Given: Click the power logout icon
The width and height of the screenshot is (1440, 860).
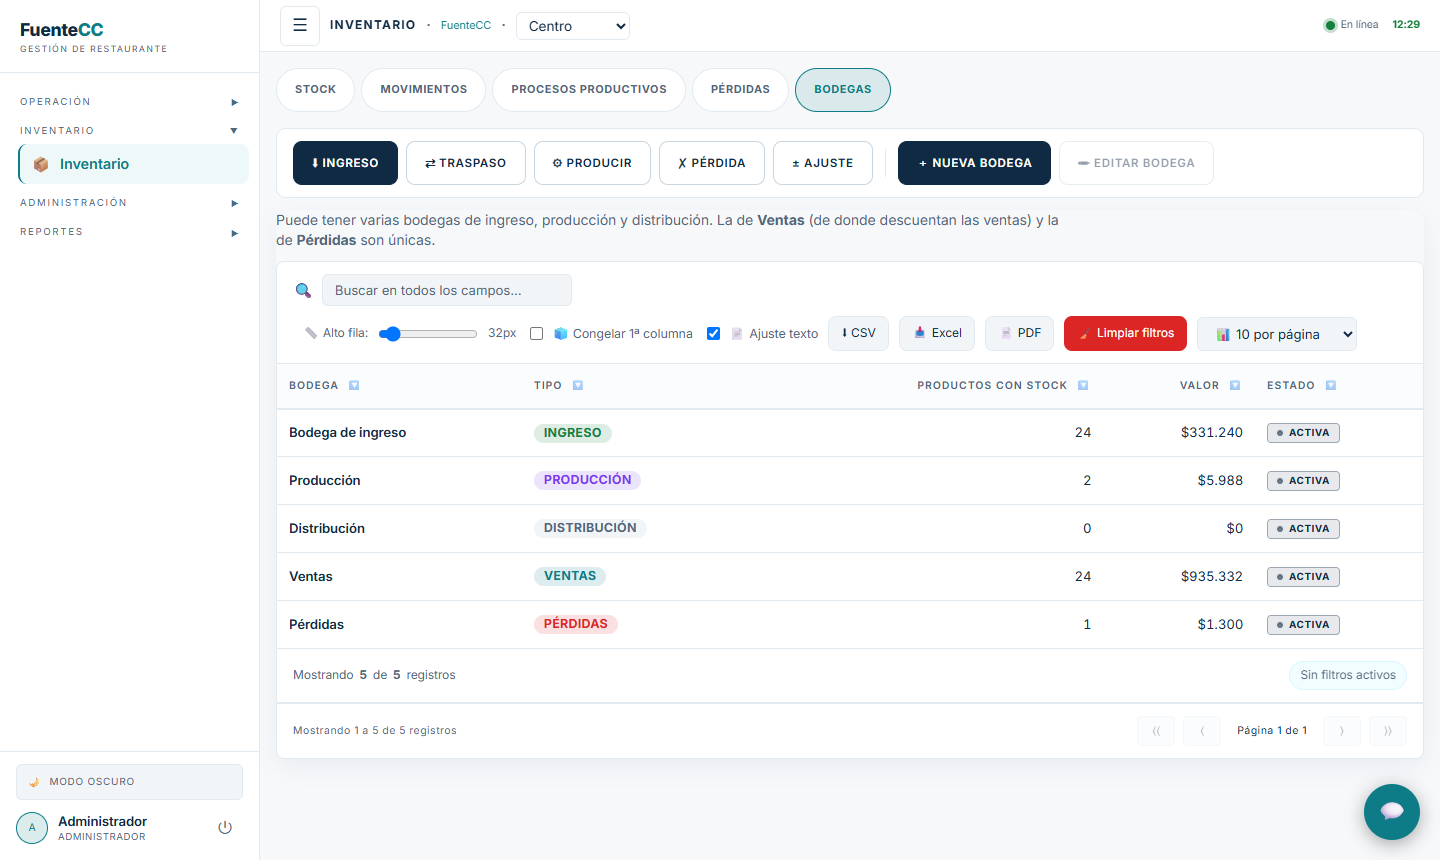Looking at the screenshot, I should (x=225, y=827).
